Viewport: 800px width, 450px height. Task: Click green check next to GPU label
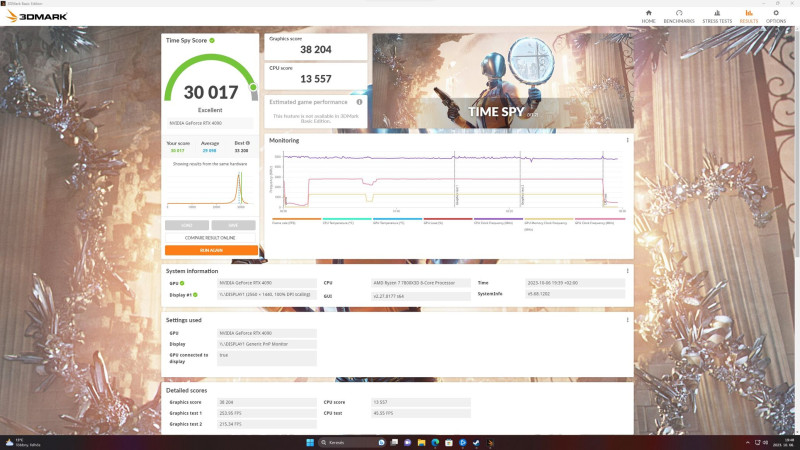(x=182, y=283)
